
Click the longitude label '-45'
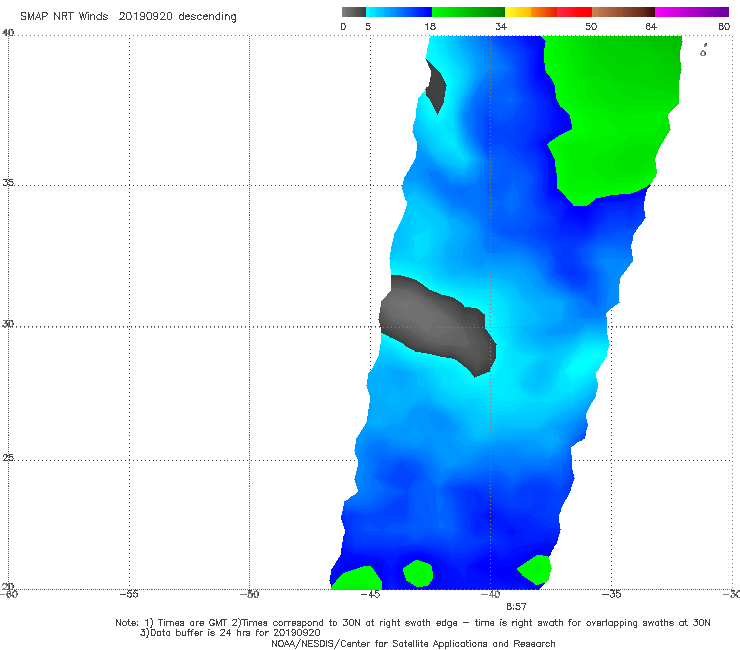pyautogui.click(x=370, y=594)
